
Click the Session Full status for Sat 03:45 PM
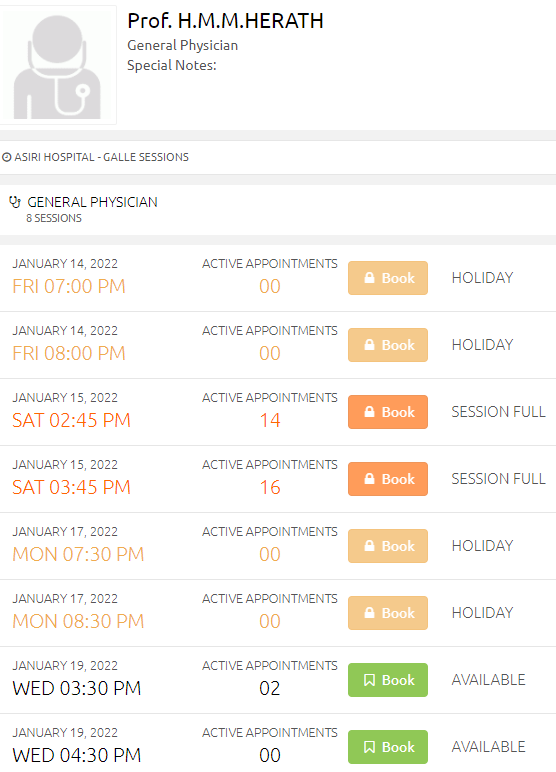point(498,479)
